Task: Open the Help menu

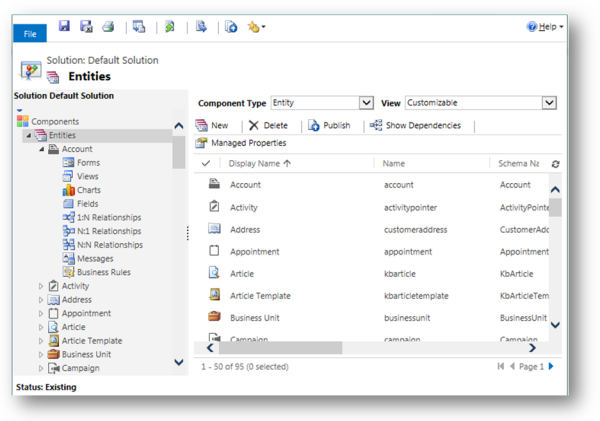Action: pyautogui.click(x=545, y=27)
